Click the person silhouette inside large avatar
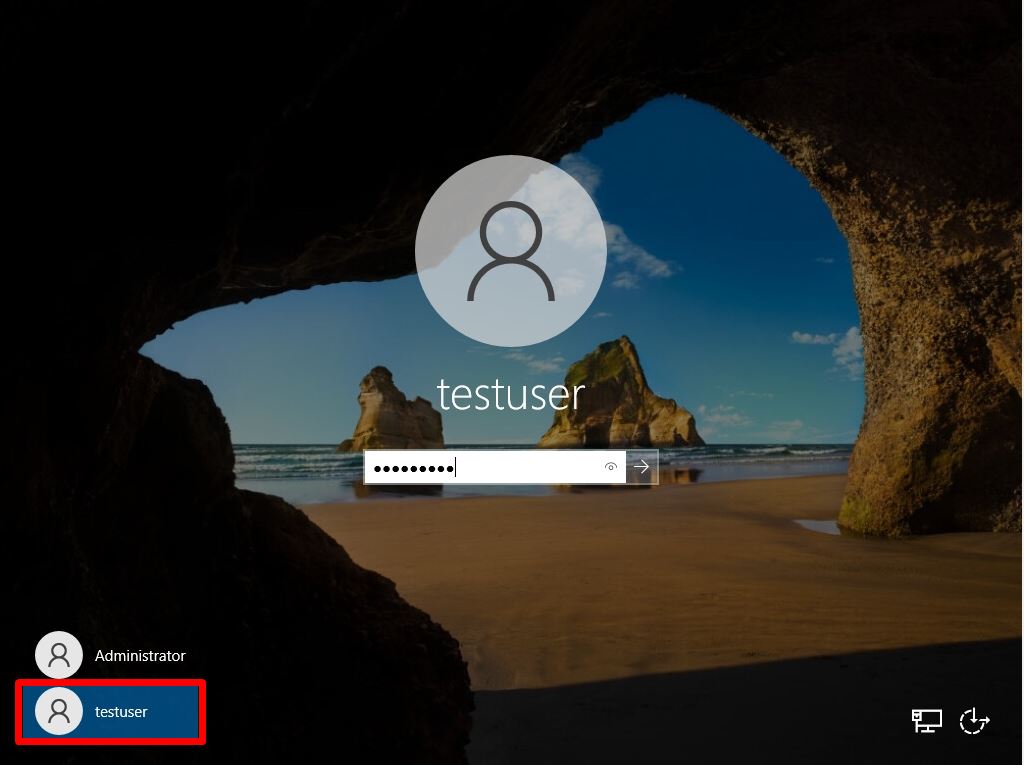Viewport: 1024px width, 765px height. click(511, 251)
